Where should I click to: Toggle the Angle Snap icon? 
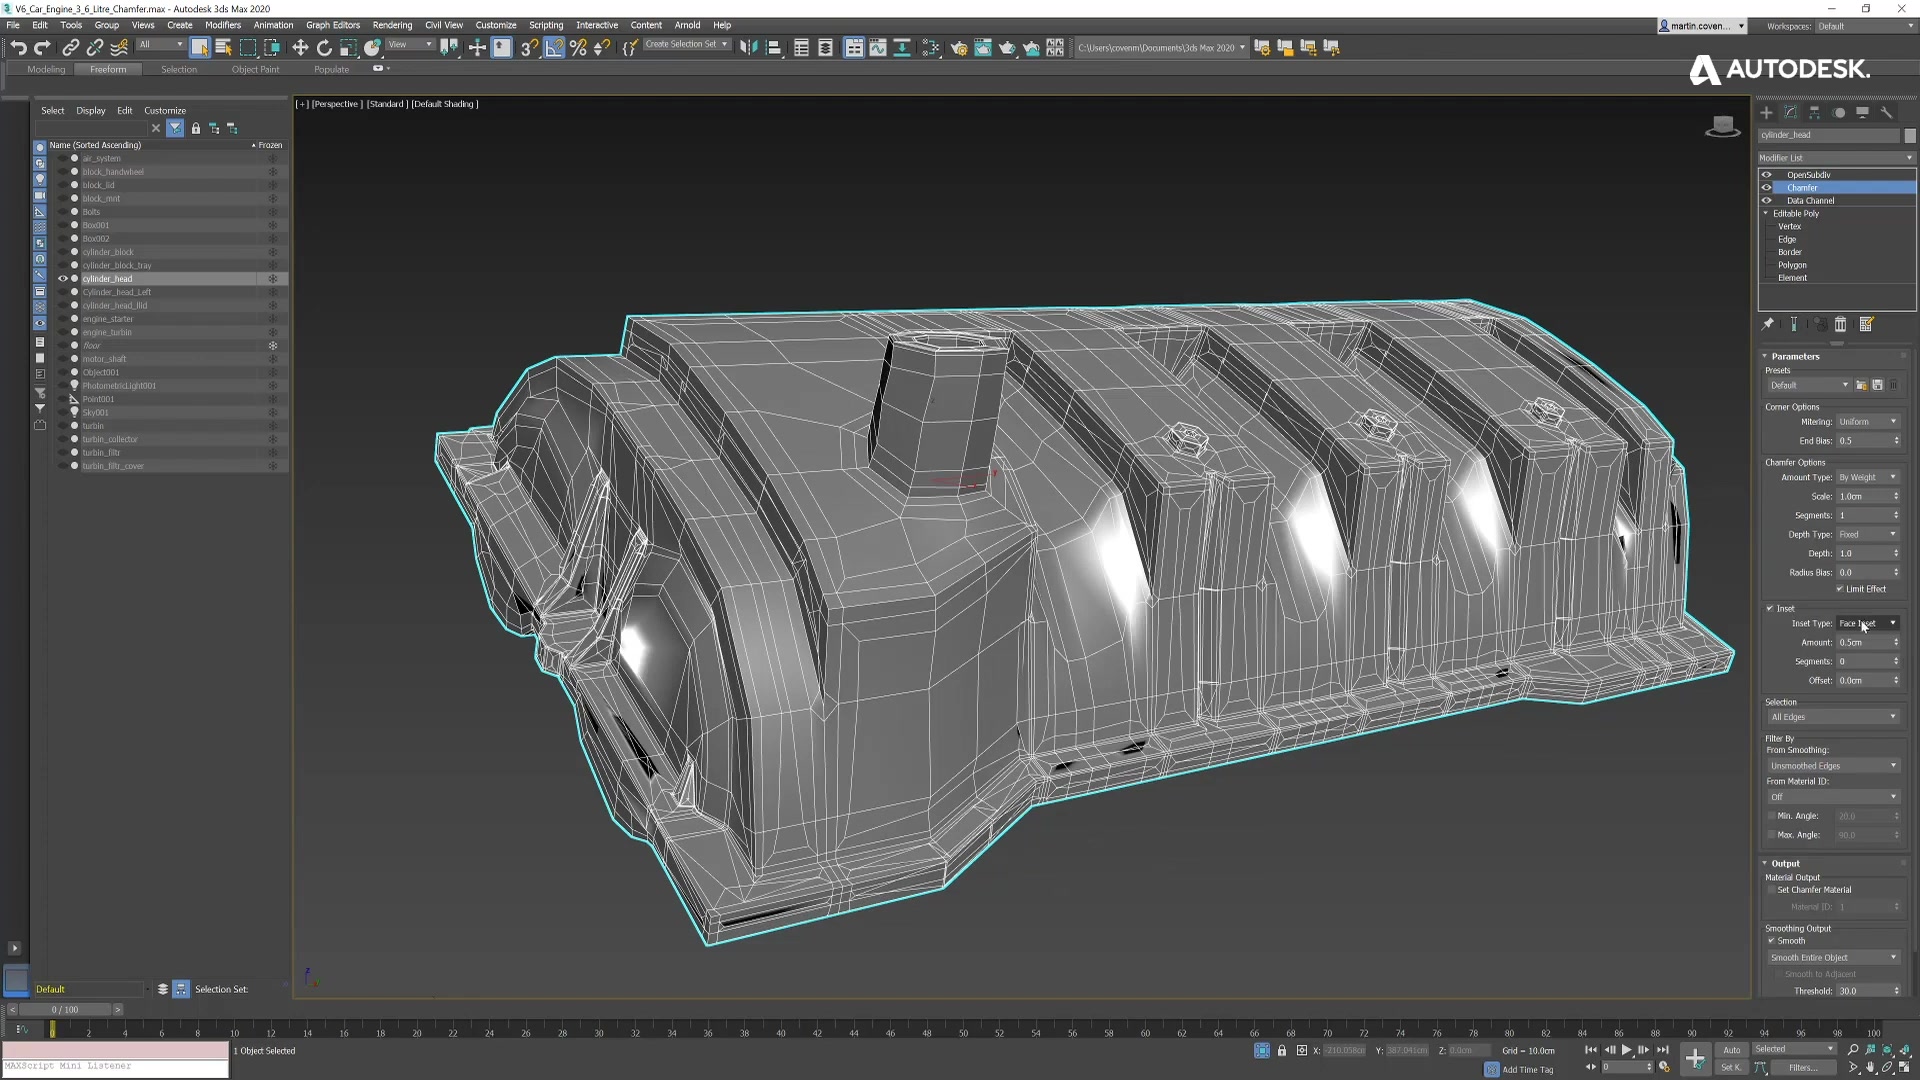(554, 47)
